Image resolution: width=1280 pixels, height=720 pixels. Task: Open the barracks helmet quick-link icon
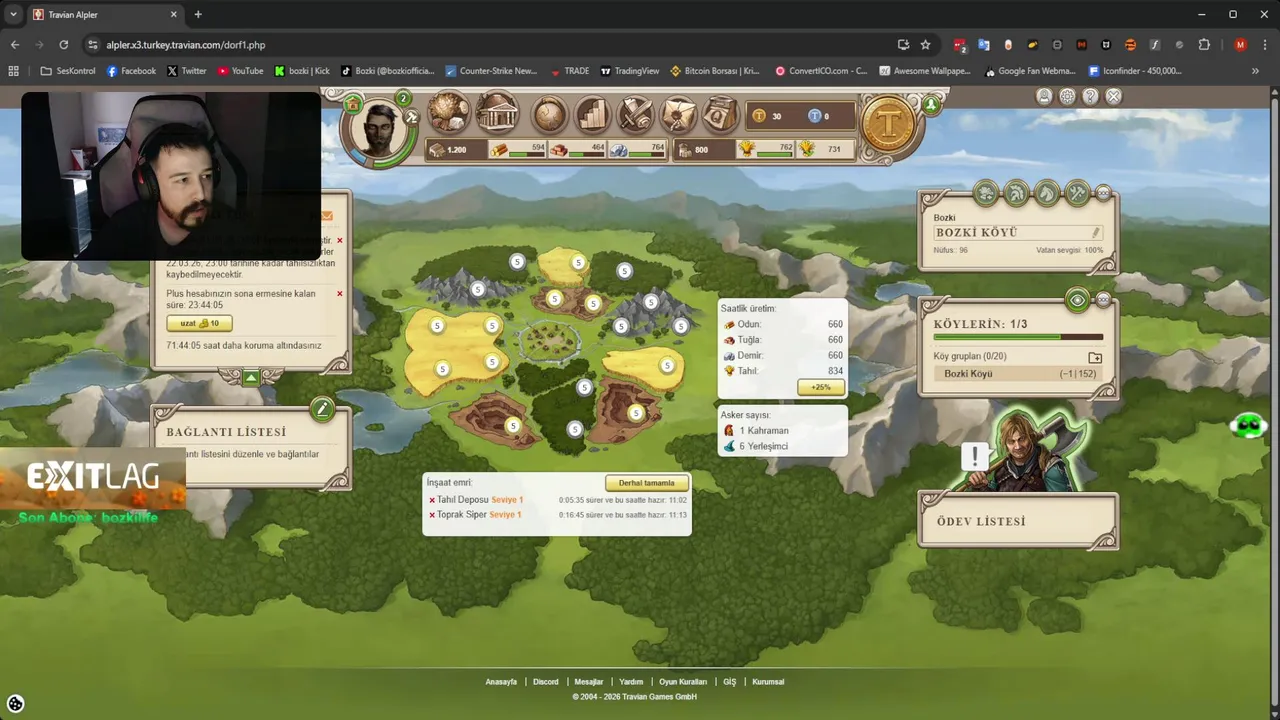pos(1016,192)
